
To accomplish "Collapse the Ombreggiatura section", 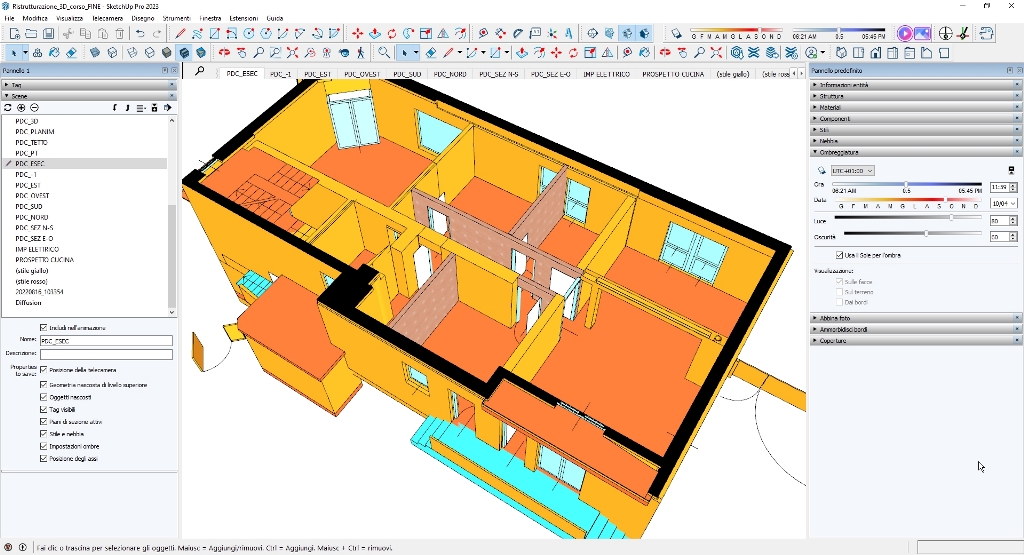I will click(x=916, y=152).
